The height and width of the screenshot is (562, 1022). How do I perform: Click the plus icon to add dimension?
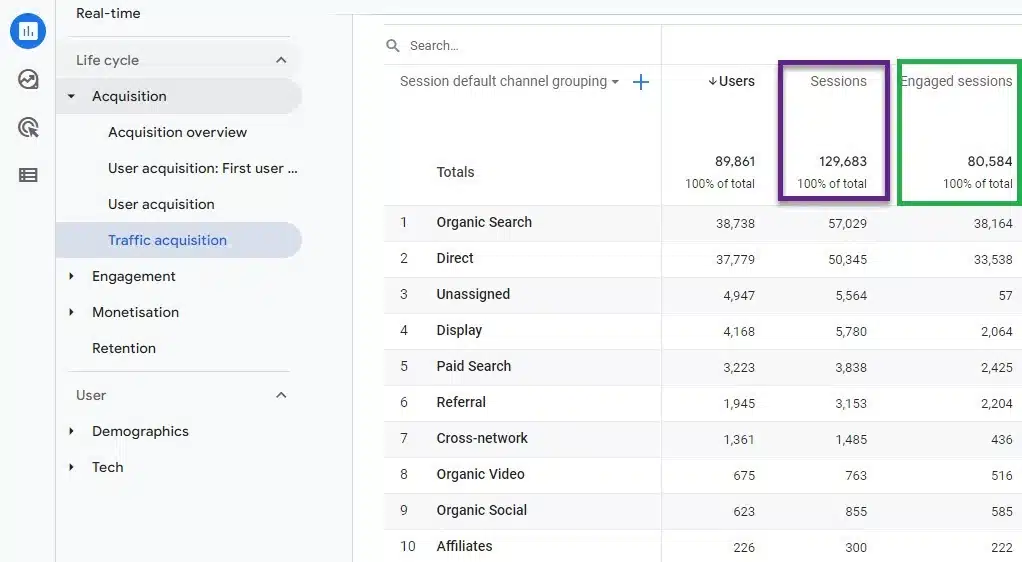click(x=641, y=81)
